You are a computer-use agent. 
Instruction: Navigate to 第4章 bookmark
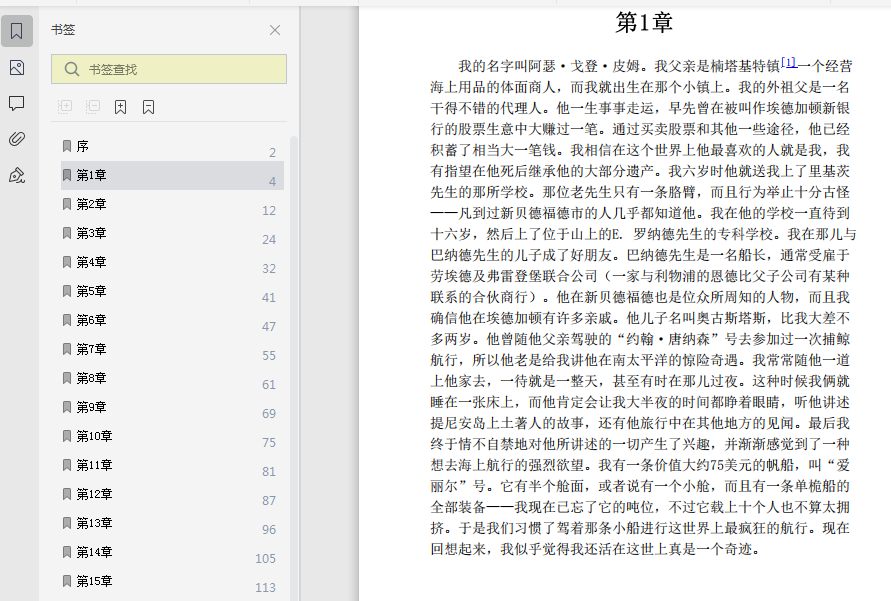(172, 262)
